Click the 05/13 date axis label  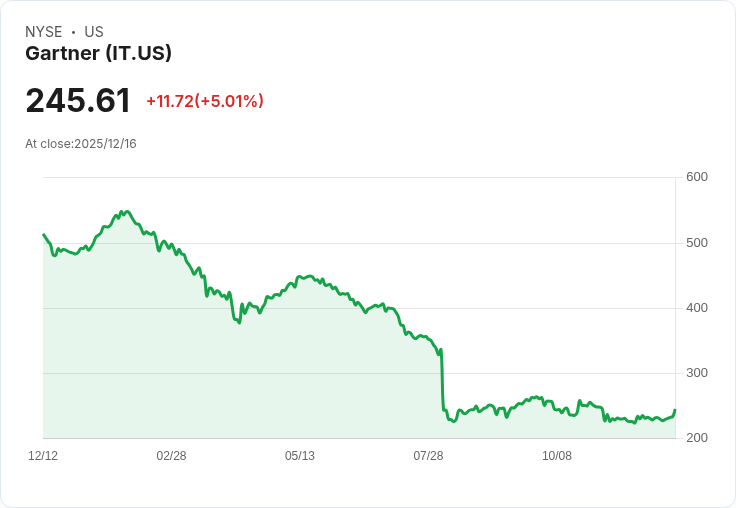click(x=299, y=455)
